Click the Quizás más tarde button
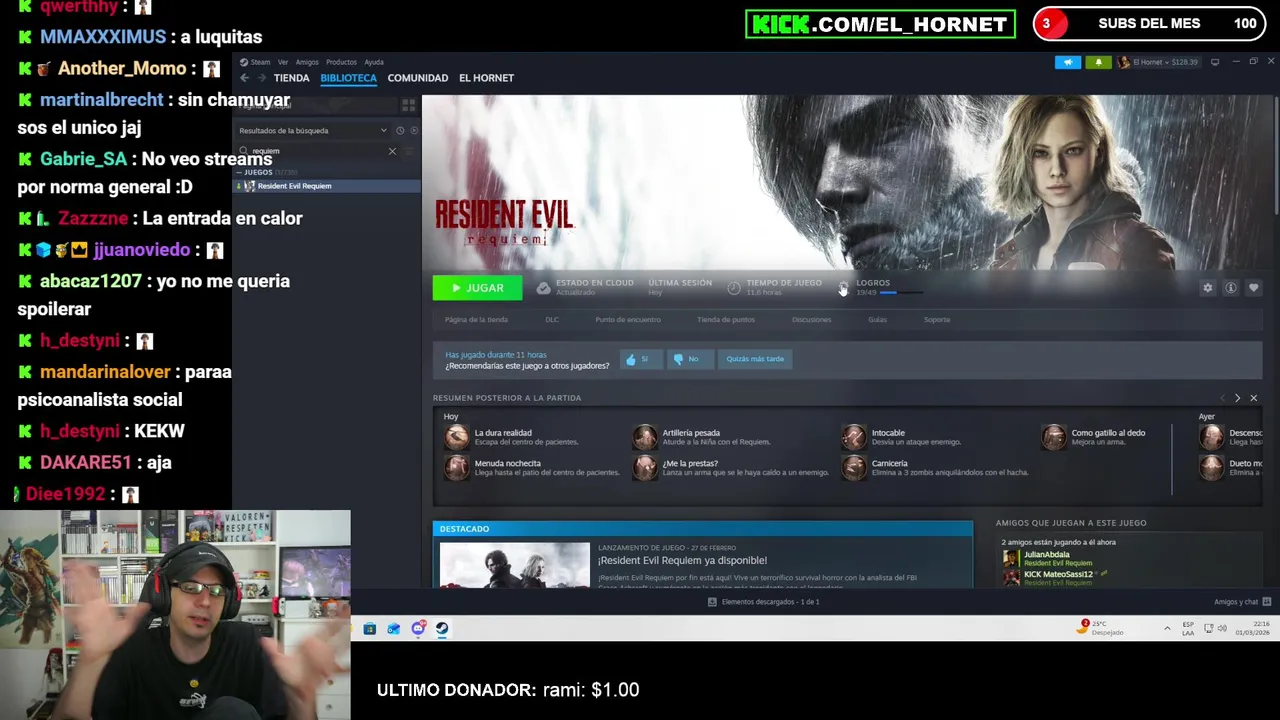1280x720 pixels. click(x=755, y=359)
